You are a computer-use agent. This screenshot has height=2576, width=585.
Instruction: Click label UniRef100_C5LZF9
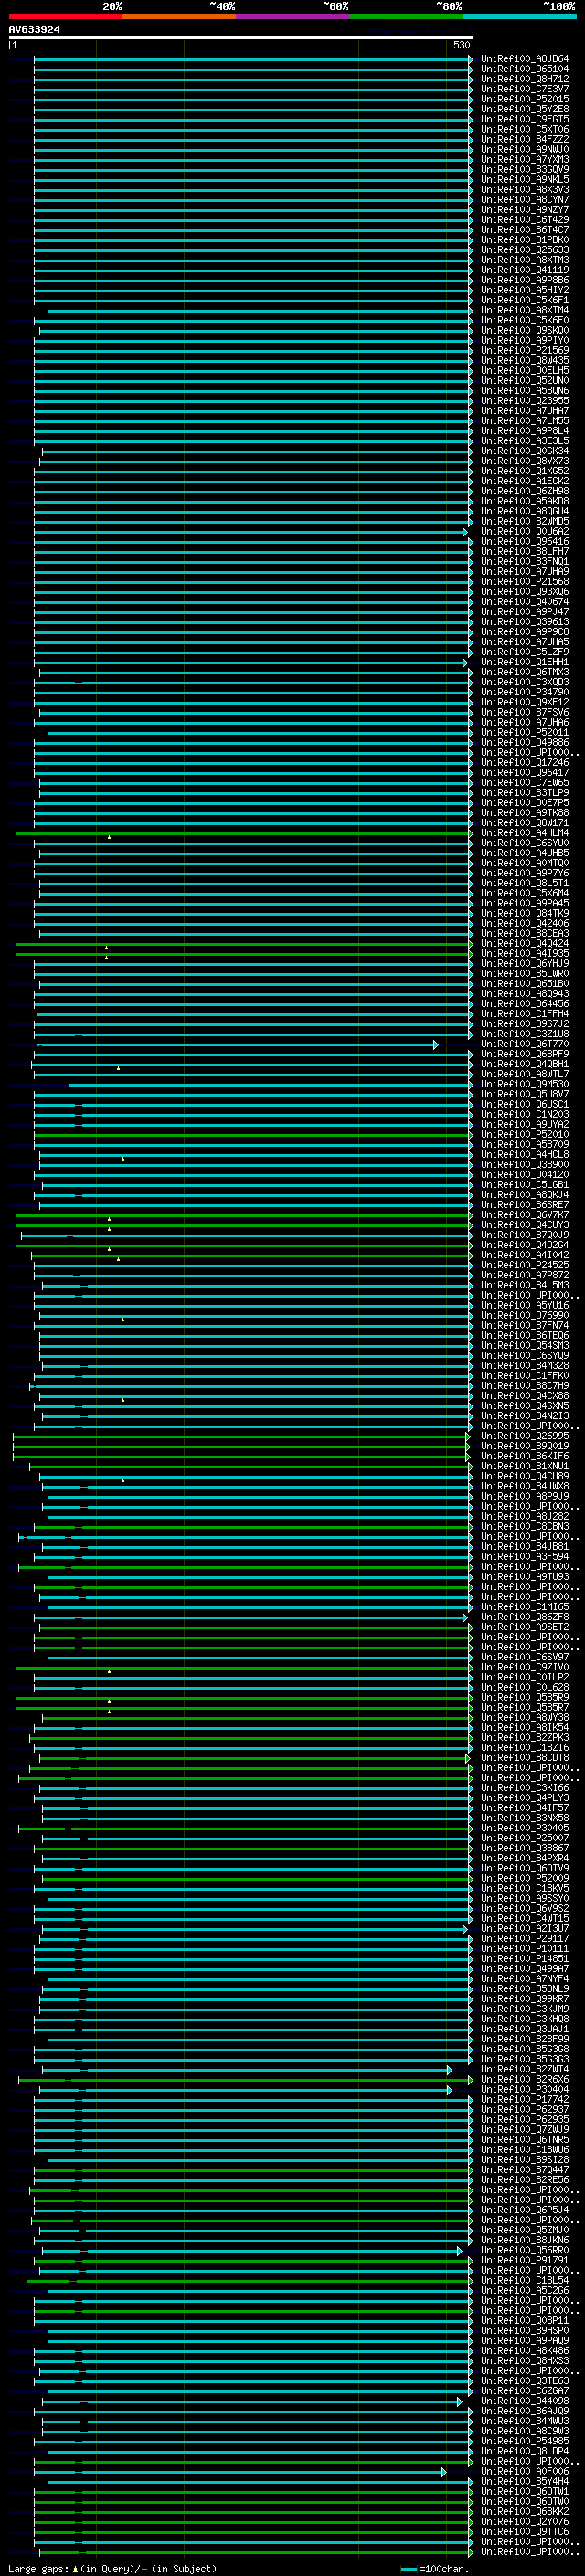pyautogui.click(x=525, y=652)
